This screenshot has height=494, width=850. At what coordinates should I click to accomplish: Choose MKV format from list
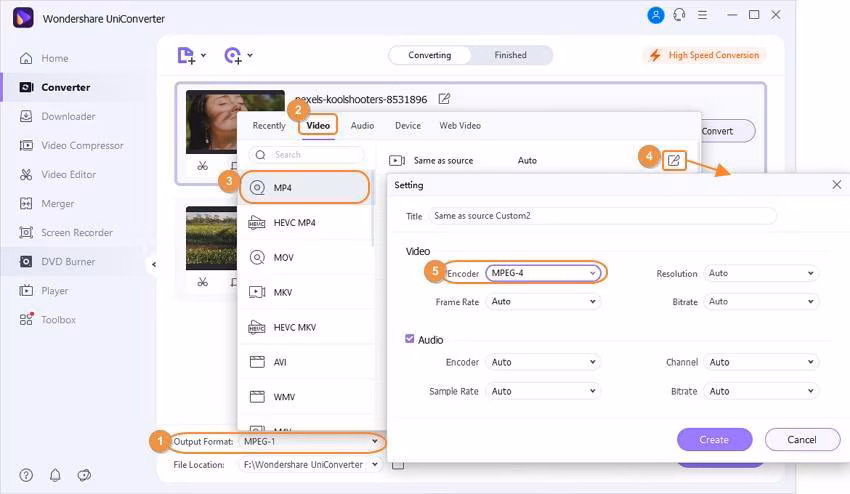pos(306,292)
